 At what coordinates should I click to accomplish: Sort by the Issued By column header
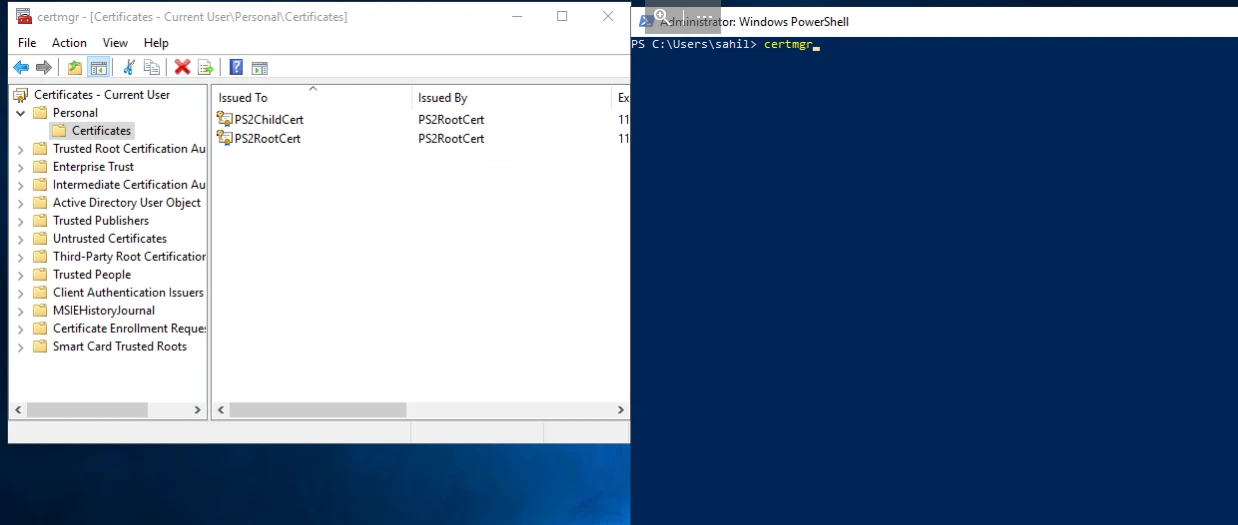point(511,97)
